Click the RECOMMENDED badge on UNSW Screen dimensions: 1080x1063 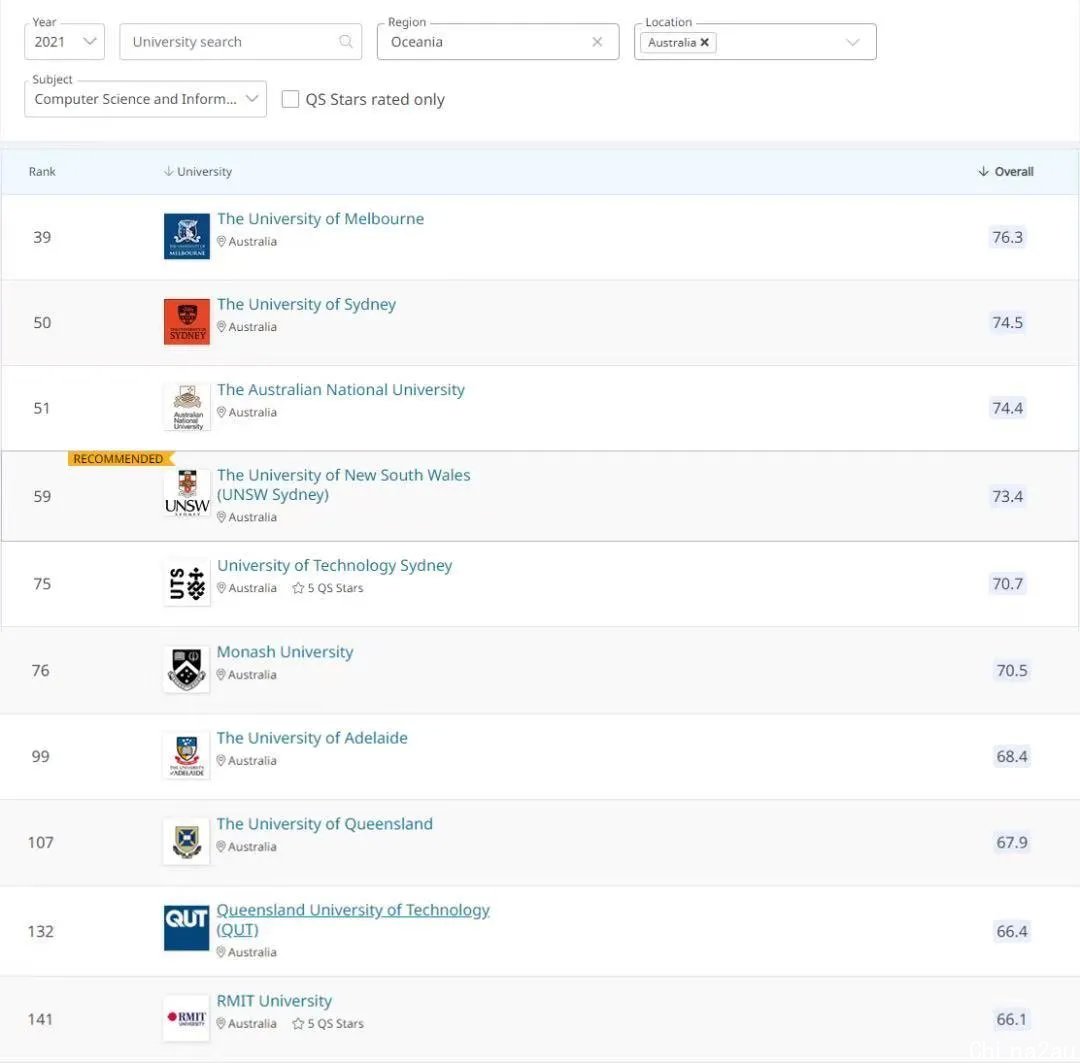(121, 459)
